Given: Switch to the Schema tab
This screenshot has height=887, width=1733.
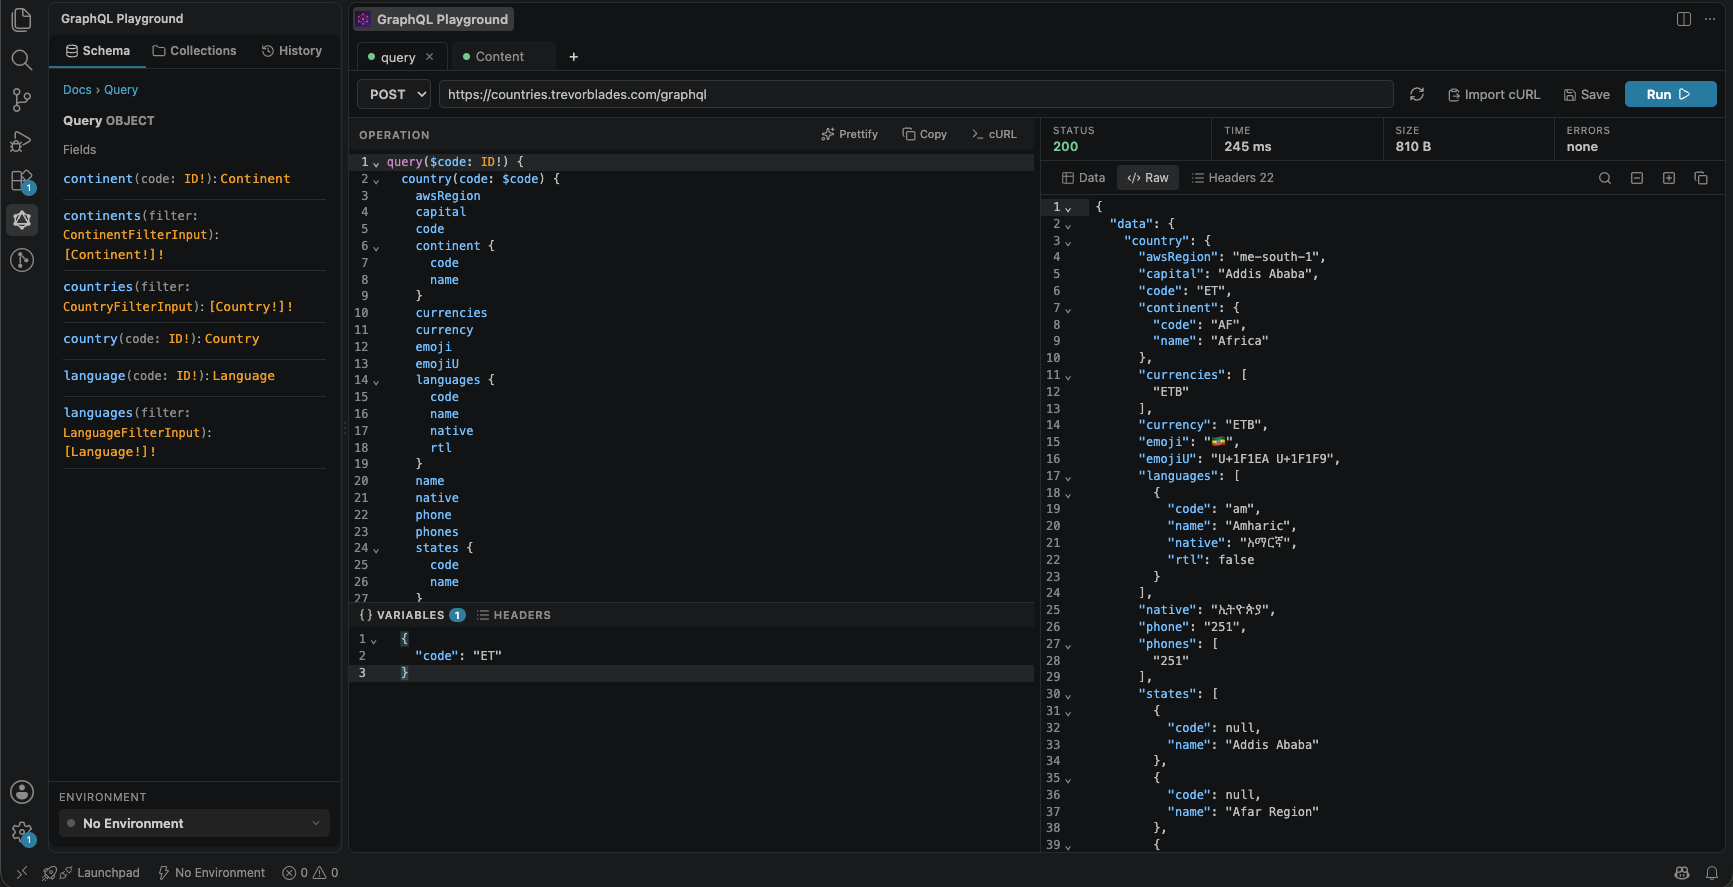Looking at the screenshot, I should tap(98, 51).
